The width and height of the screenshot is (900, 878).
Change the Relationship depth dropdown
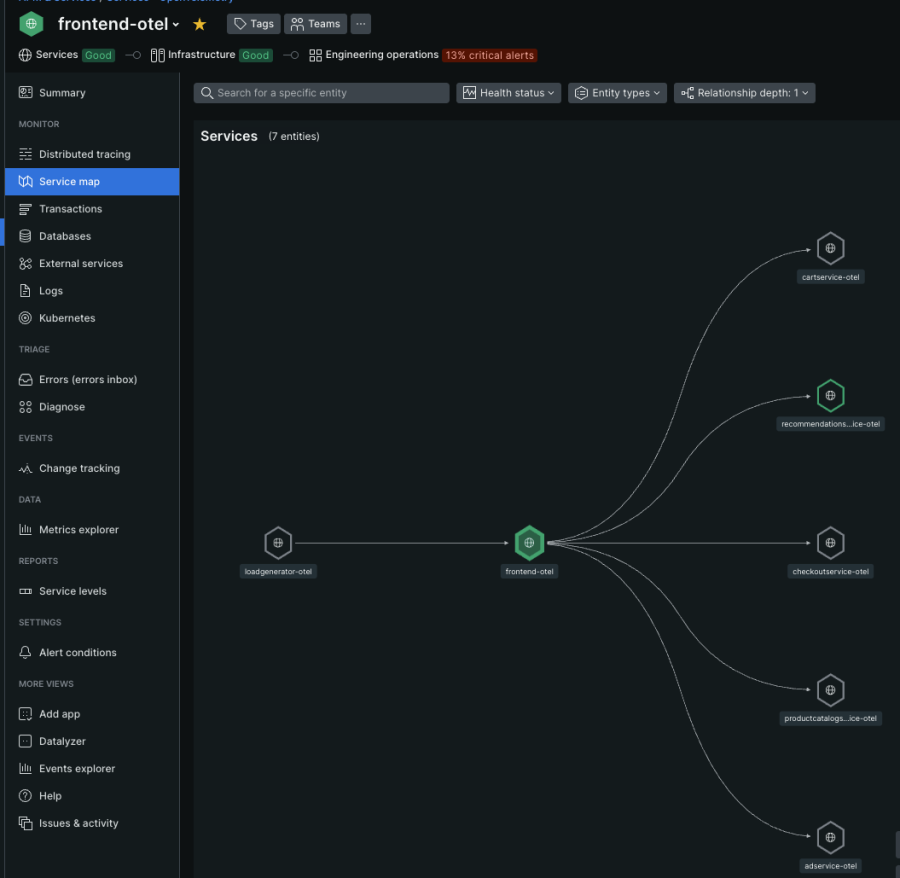[745, 93]
